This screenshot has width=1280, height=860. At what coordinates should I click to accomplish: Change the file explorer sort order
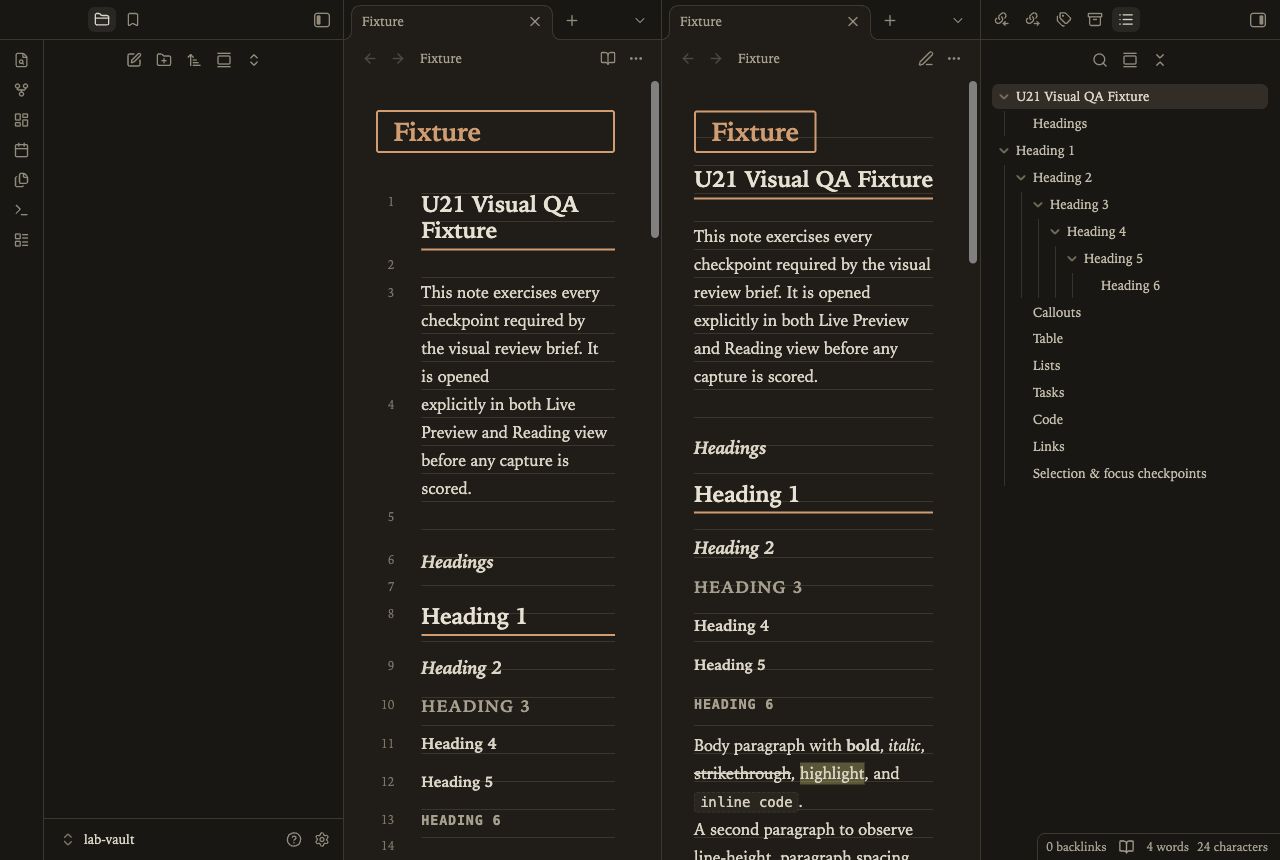tap(194, 60)
